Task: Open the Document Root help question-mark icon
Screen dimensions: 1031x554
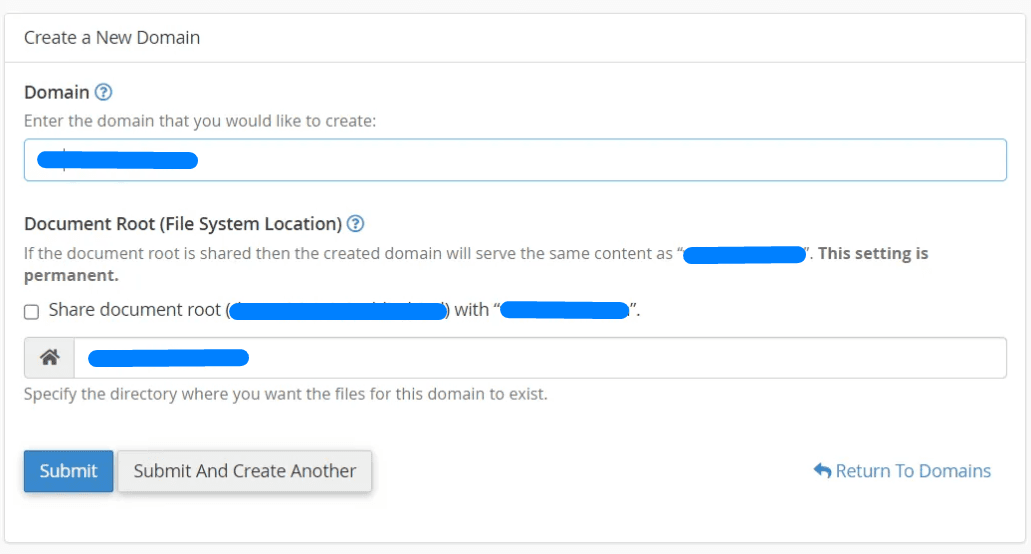Action: click(x=355, y=224)
